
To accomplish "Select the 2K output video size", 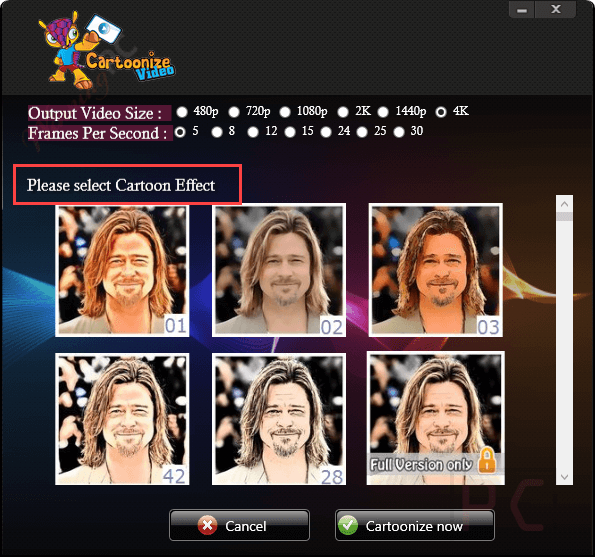I will [x=343, y=112].
